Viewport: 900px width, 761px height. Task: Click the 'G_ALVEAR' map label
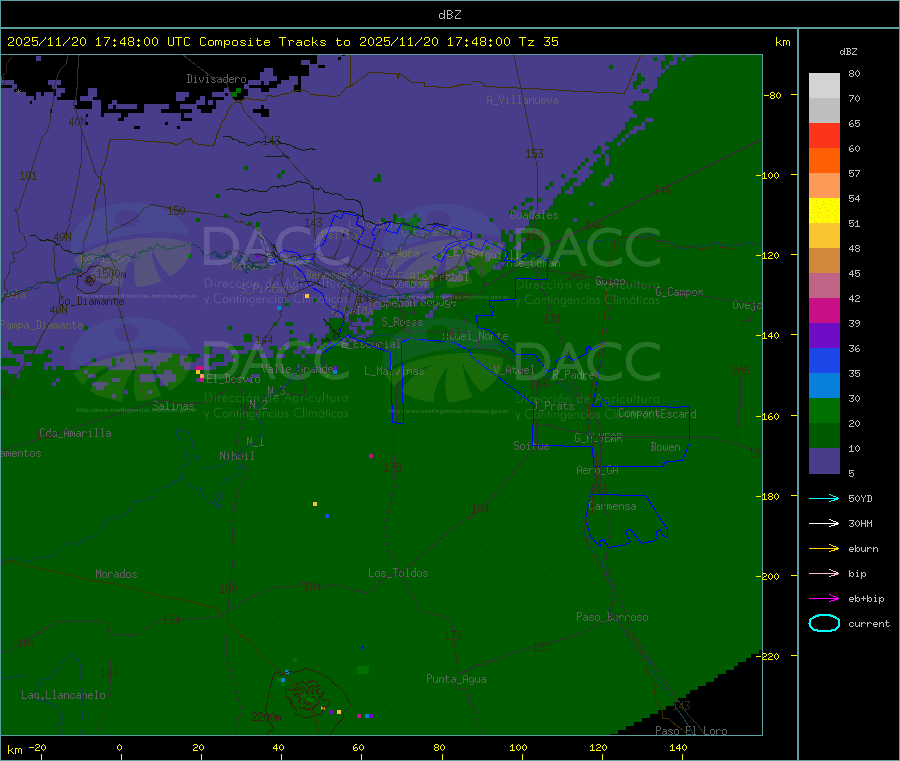coord(598,438)
